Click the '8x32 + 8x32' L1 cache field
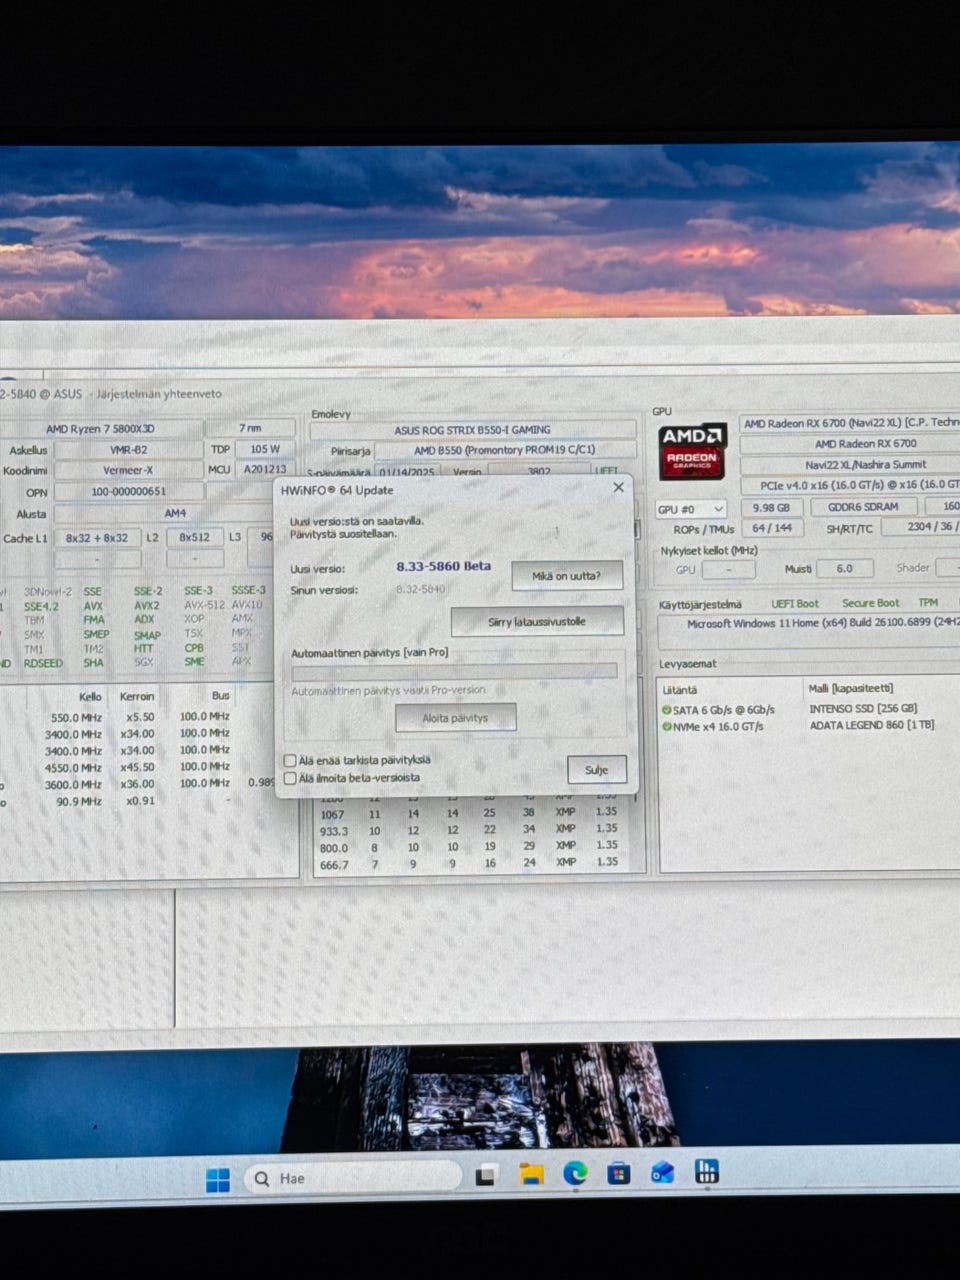 coord(97,538)
